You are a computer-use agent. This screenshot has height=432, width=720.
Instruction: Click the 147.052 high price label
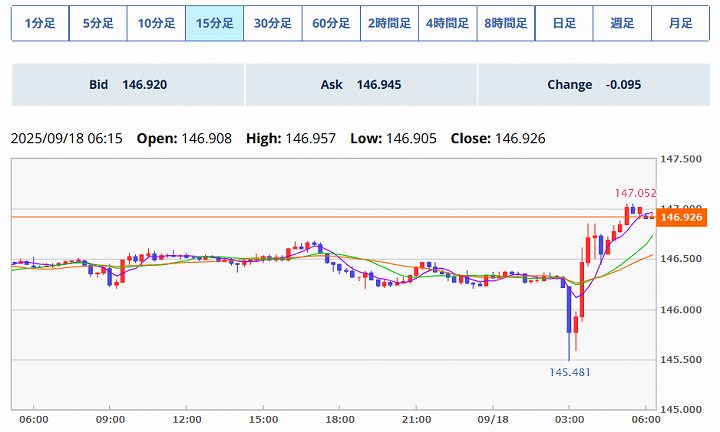click(636, 193)
